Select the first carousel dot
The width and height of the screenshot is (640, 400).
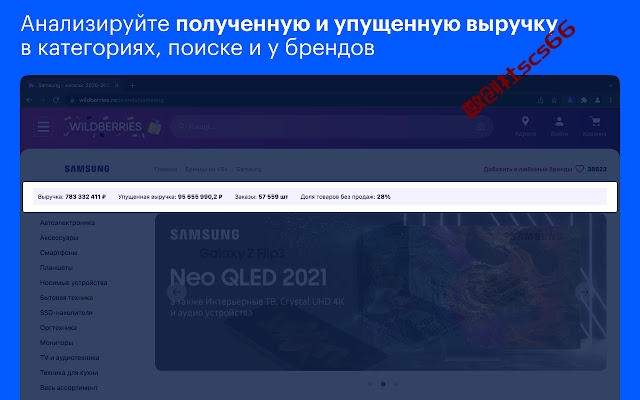pyautogui.click(x=370, y=384)
